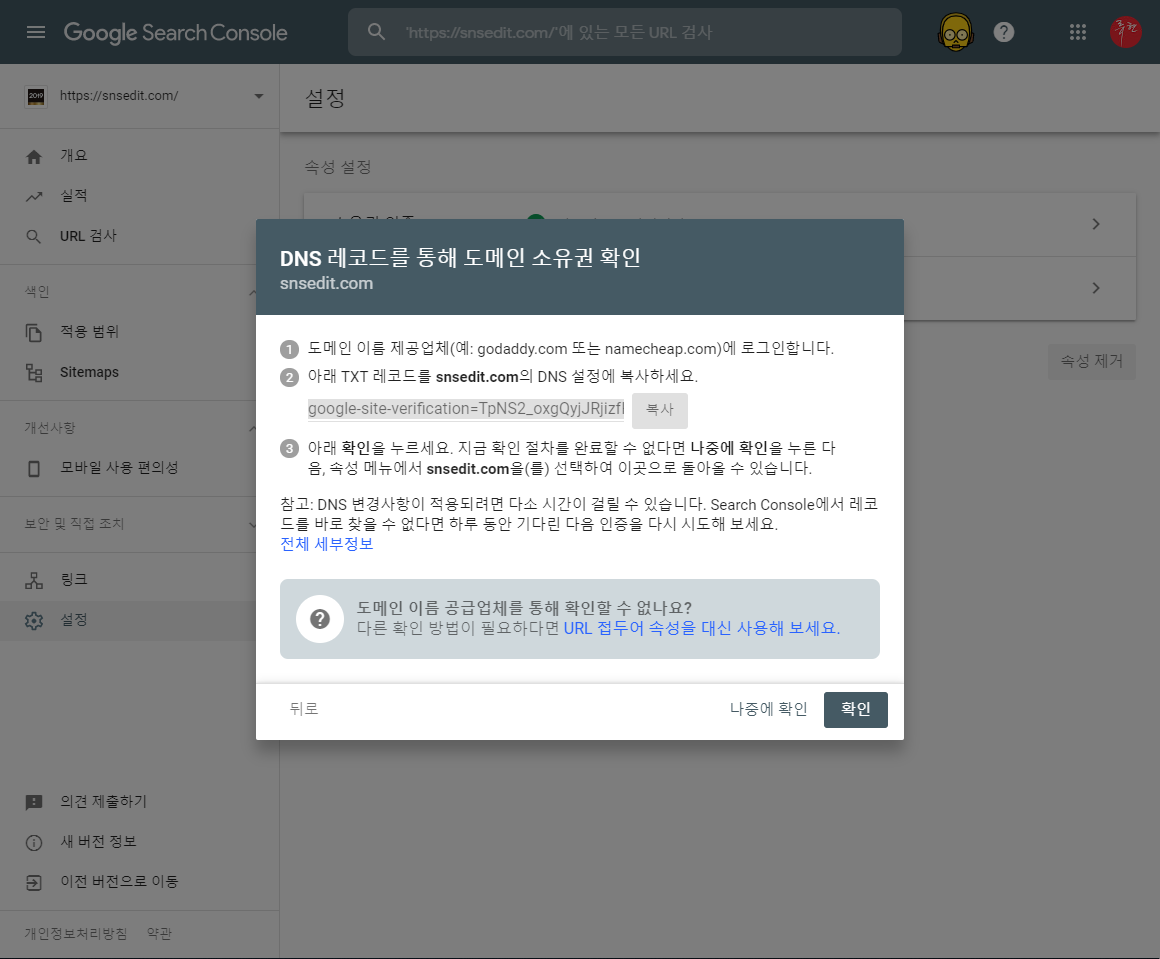Expand the second settings row chevron
1160x959 pixels.
pos(1096,288)
